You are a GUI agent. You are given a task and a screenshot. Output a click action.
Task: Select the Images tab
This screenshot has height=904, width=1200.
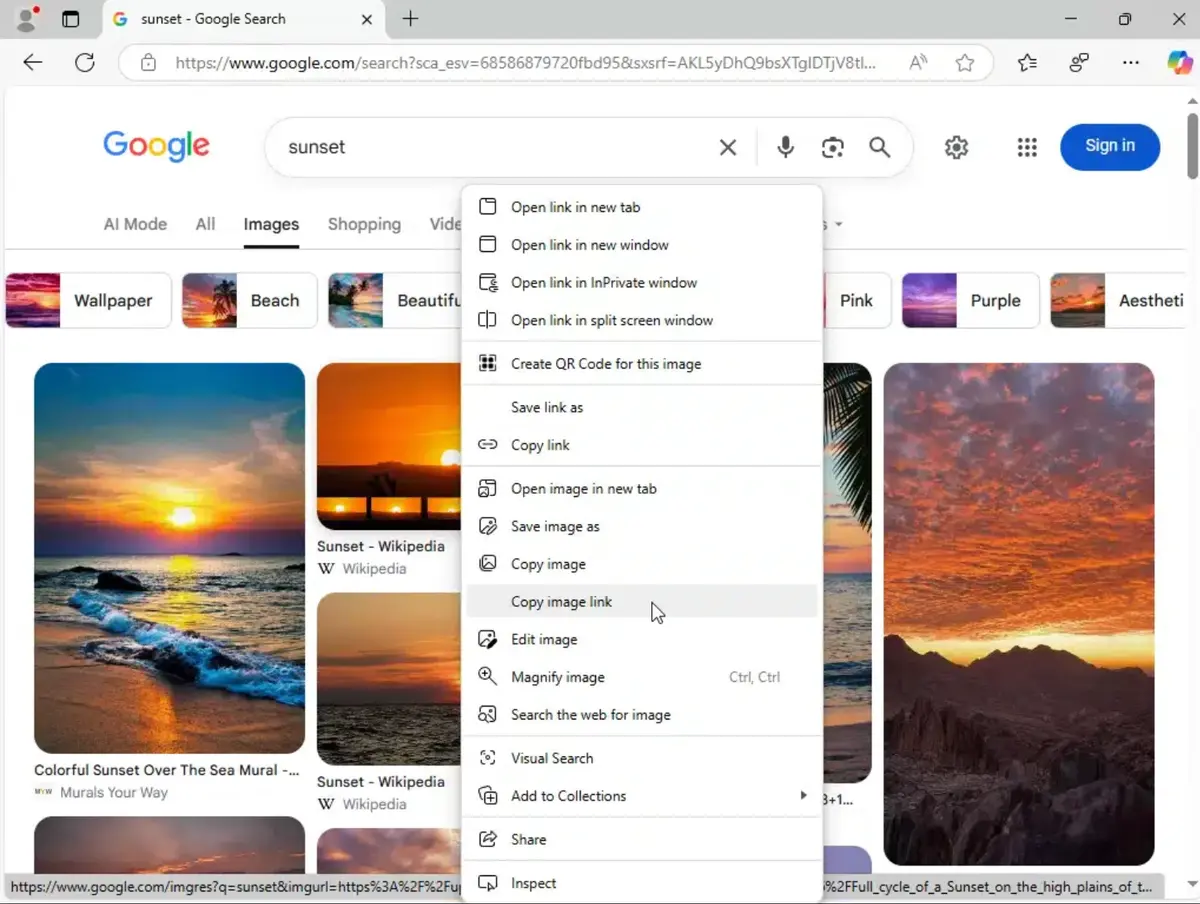click(x=271, y=224)
